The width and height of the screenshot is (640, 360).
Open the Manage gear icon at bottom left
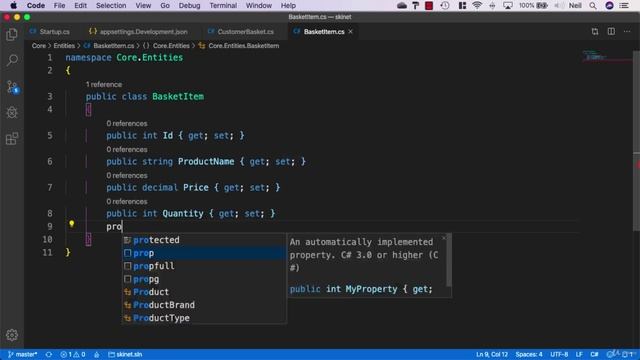point(12,335)
